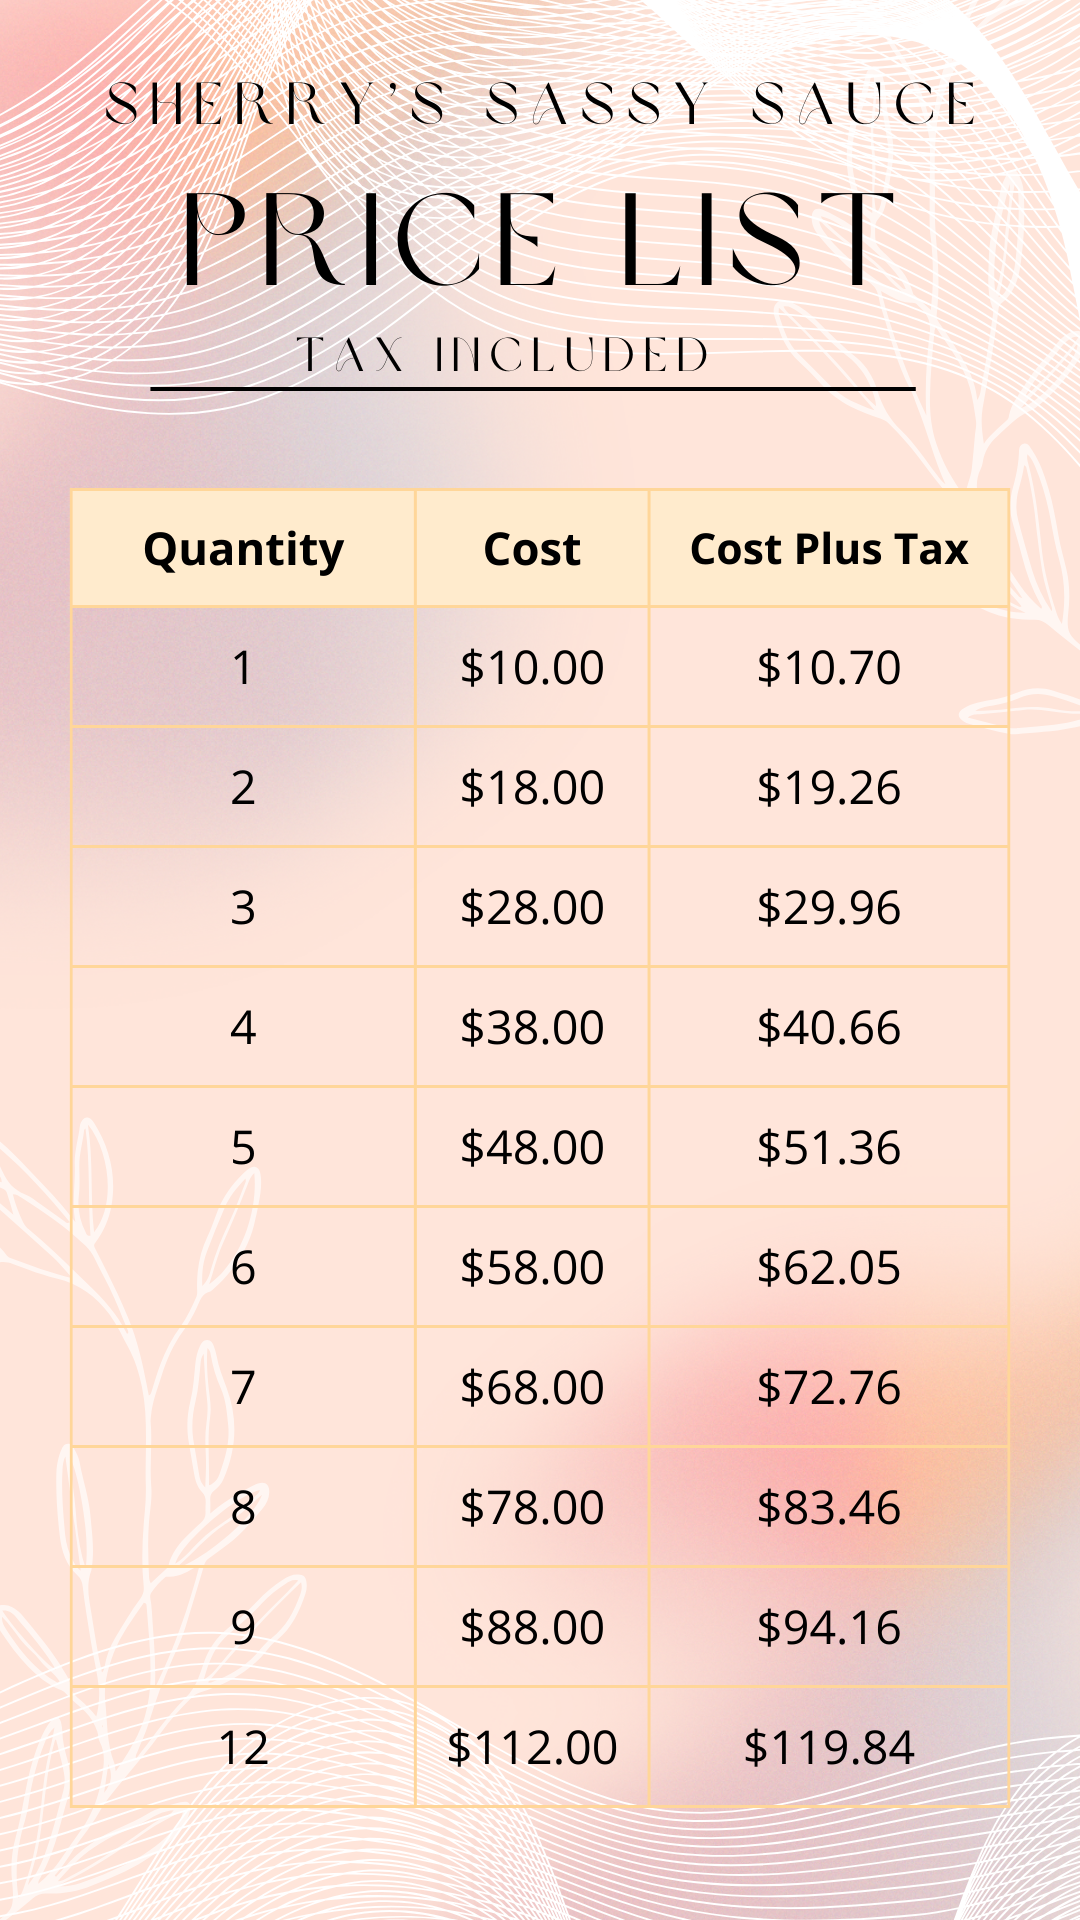This screenshot has width=1080, height=1920.
Task: Select the Quantity column header
Action: [x=243, y=549]
